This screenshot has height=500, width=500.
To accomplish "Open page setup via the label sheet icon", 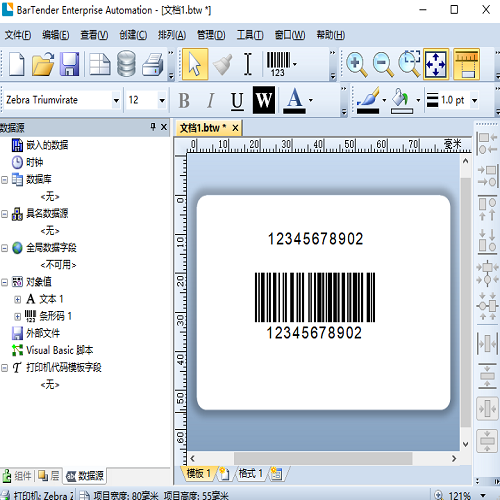I will tap(99, 64).
